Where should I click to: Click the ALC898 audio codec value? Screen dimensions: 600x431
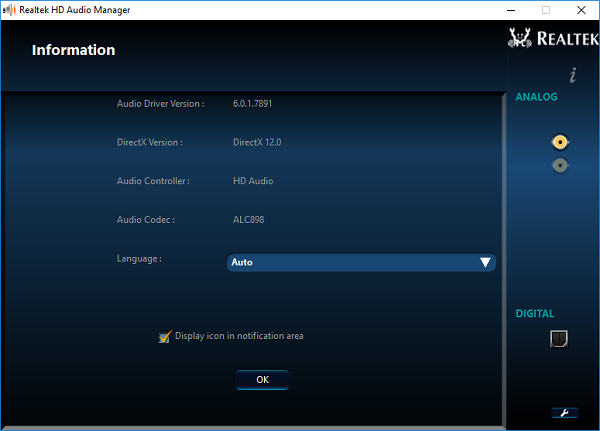click(x=249, y=219)
